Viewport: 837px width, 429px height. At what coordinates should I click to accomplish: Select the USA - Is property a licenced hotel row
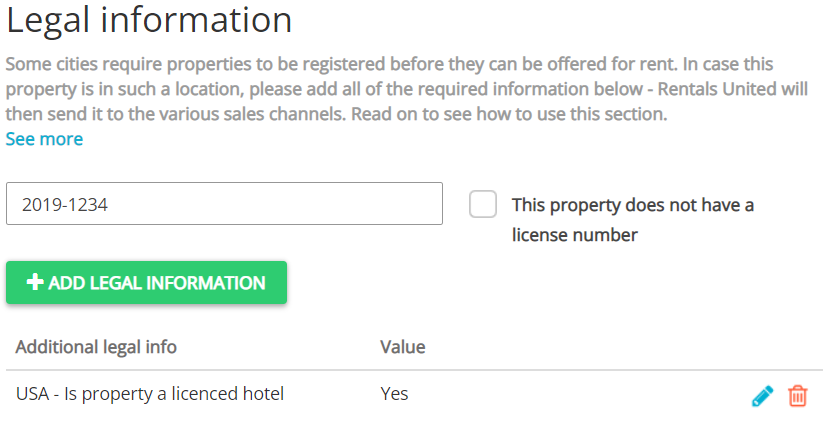coord(150,394)
